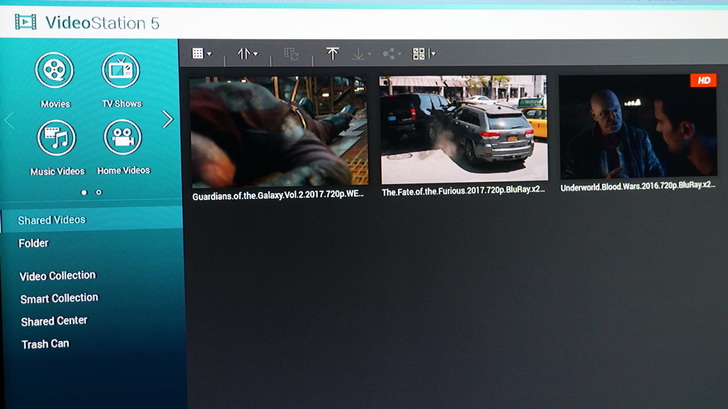Viewport: 728px width, 409px height.
Task: Open Smart Collection in sidebar
Action: [59, 298]
